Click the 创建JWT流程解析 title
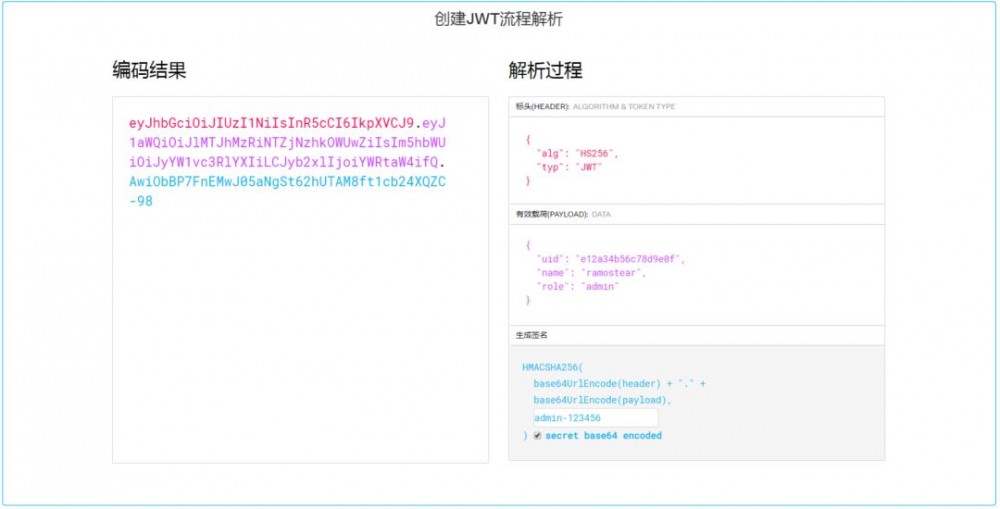Viewport: 1000px width, 509px height. pyautogui.click(x=499, y=19)
